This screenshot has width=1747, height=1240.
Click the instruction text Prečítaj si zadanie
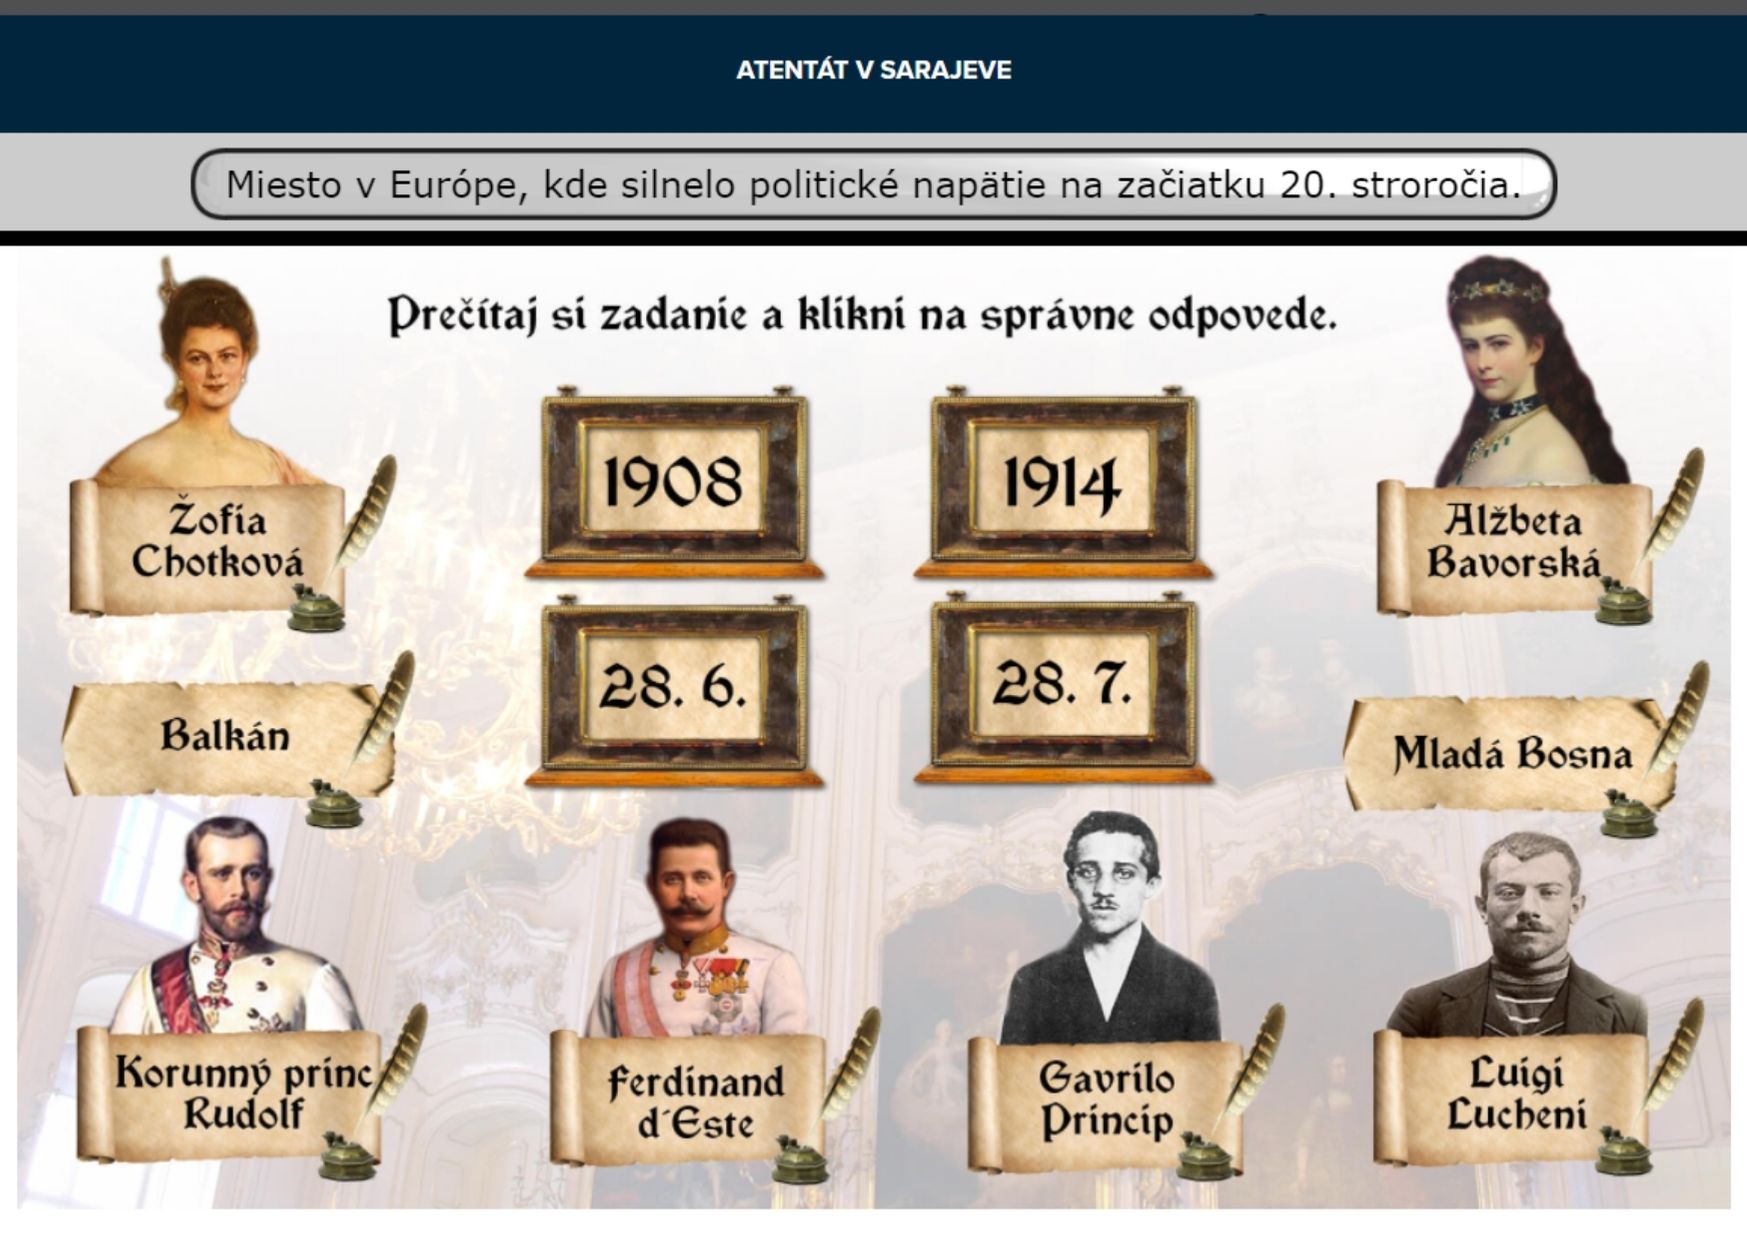tap(862, 314)
